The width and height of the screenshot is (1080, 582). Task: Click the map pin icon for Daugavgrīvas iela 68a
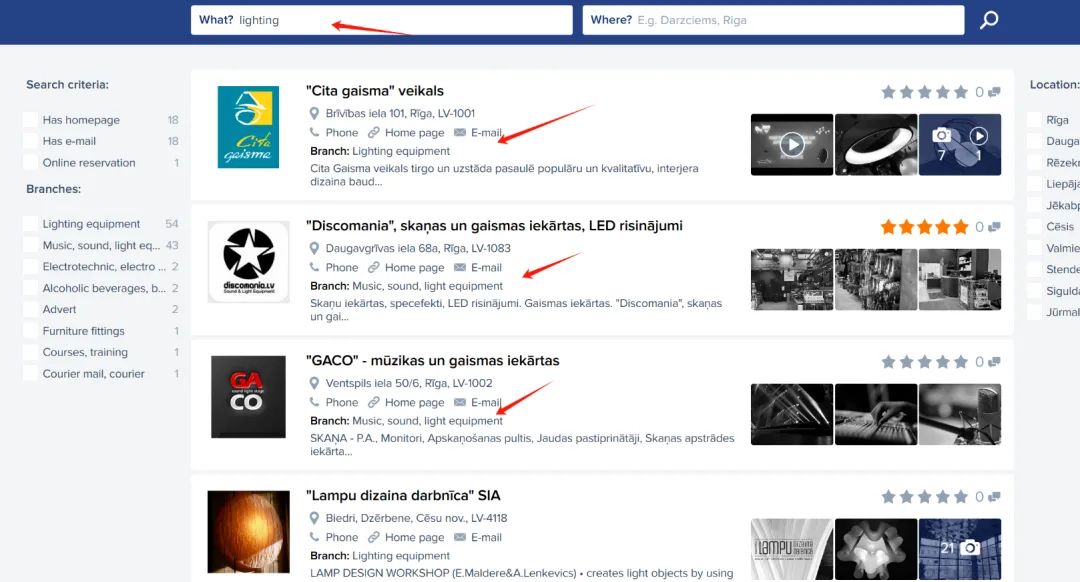[314, 248]
